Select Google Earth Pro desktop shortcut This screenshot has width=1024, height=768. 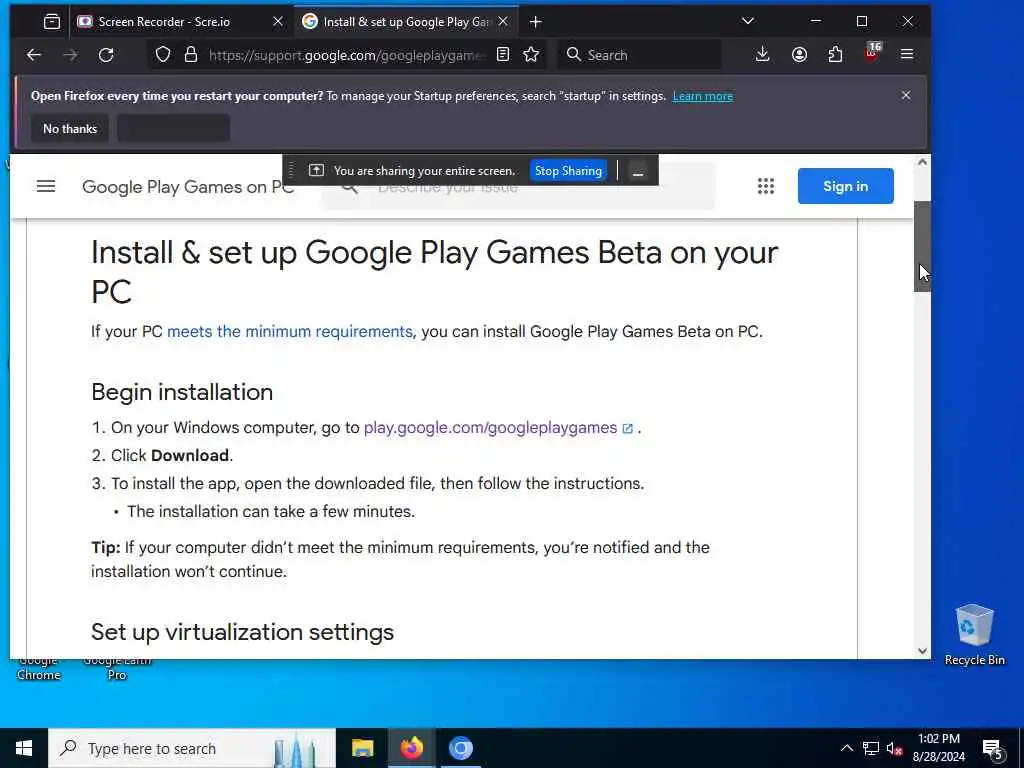tap(117, 668)
